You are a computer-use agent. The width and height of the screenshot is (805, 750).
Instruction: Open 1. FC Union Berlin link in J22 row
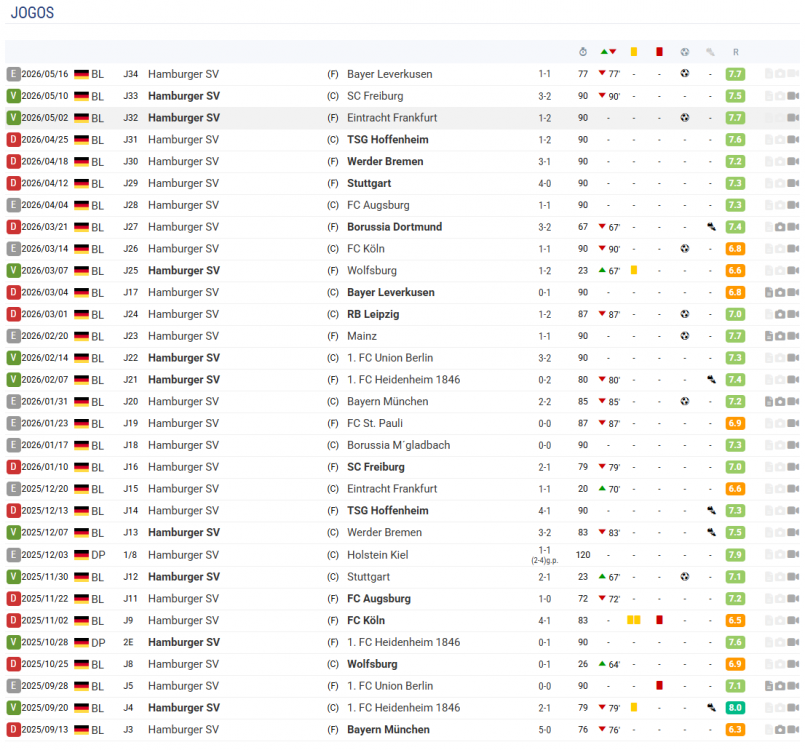click(x=390, y=358)
